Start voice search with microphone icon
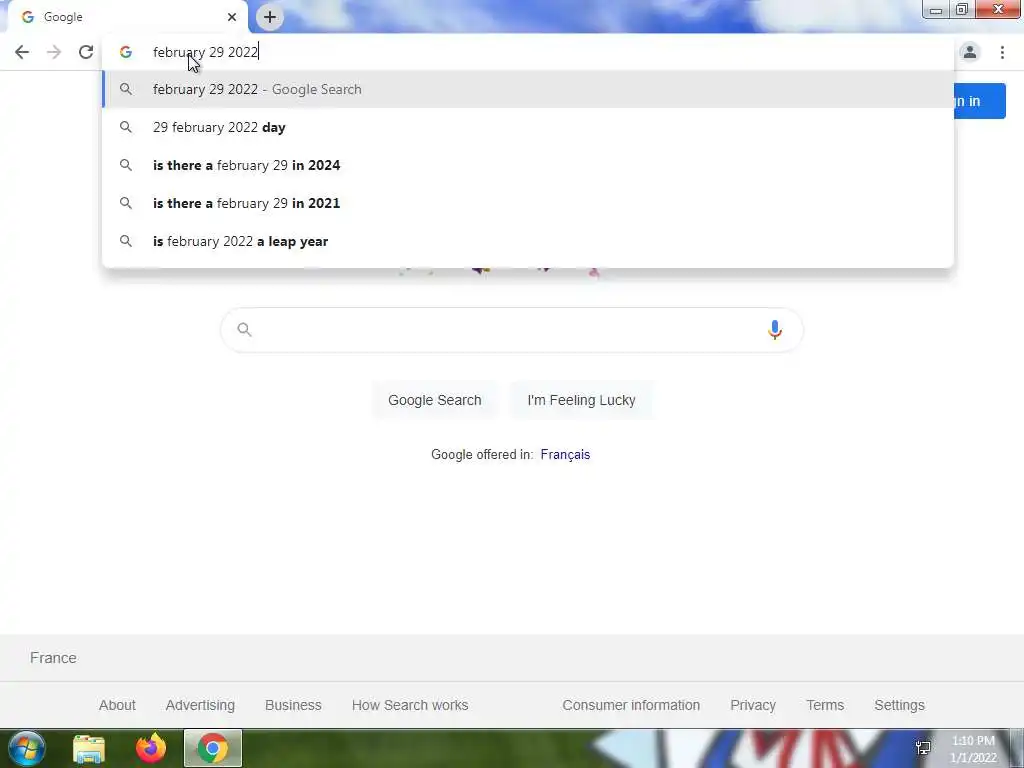Image resolution: width=1024 pixels, height=768 pixels. [775, 330]
